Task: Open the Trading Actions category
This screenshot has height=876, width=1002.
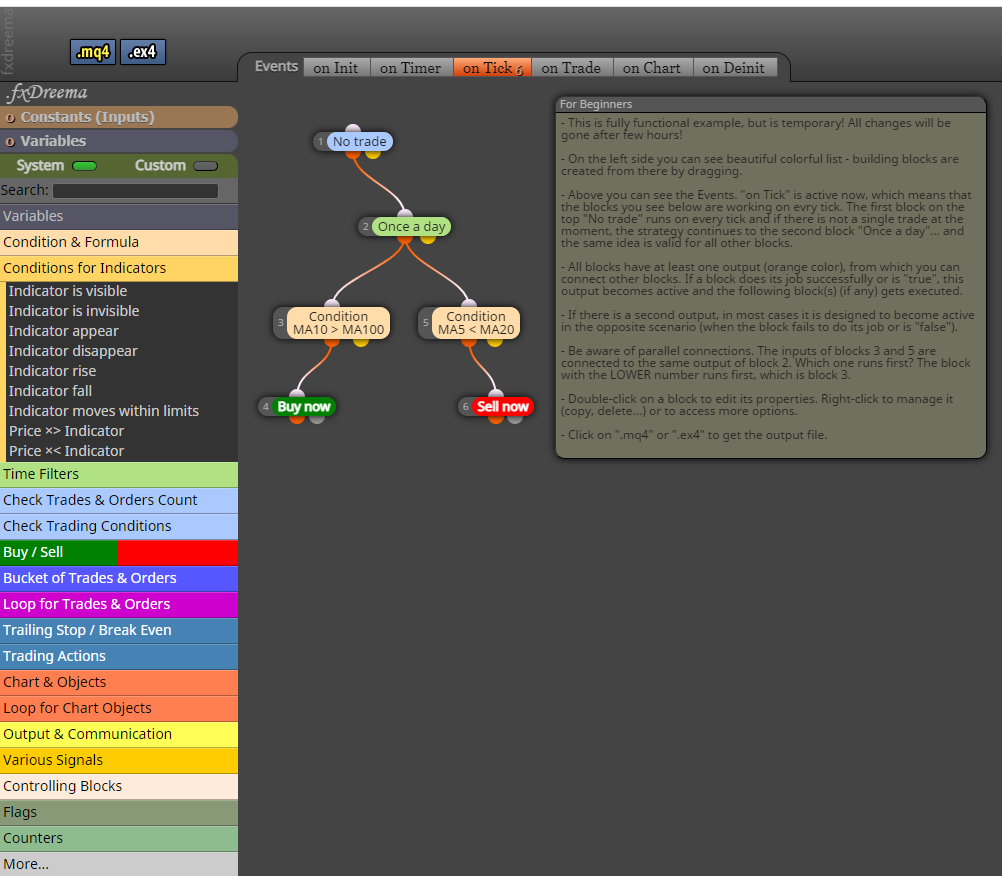Action: pos(119,657)
